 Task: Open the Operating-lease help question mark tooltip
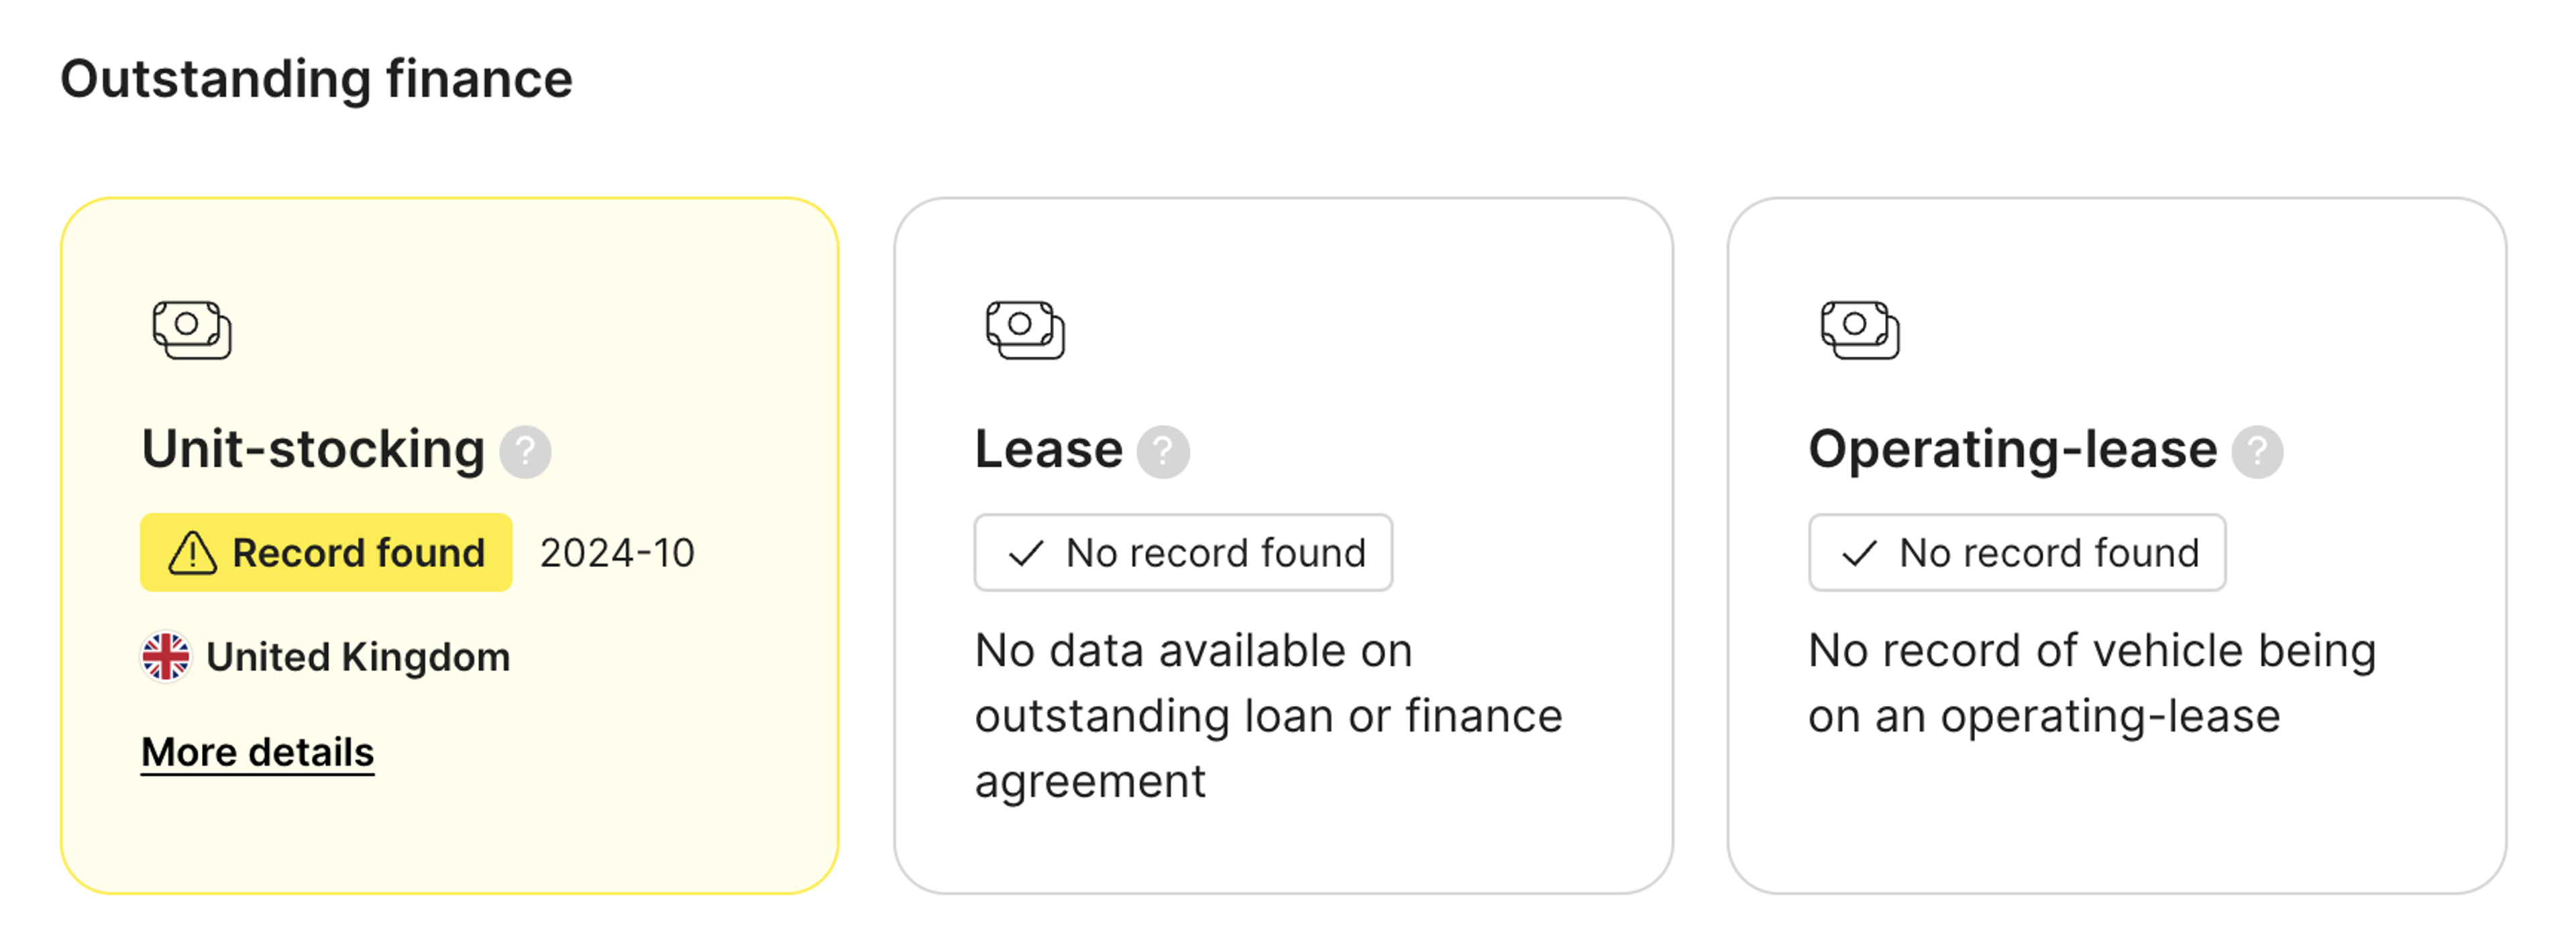click(2257, 452)
